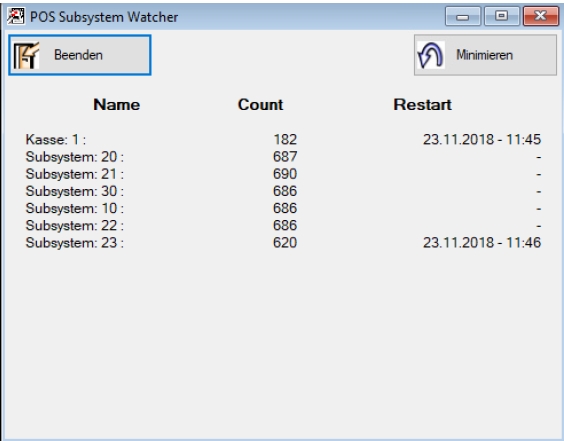Select the Name column header
The width and height of the screenshot is (564, 441).
117,105
